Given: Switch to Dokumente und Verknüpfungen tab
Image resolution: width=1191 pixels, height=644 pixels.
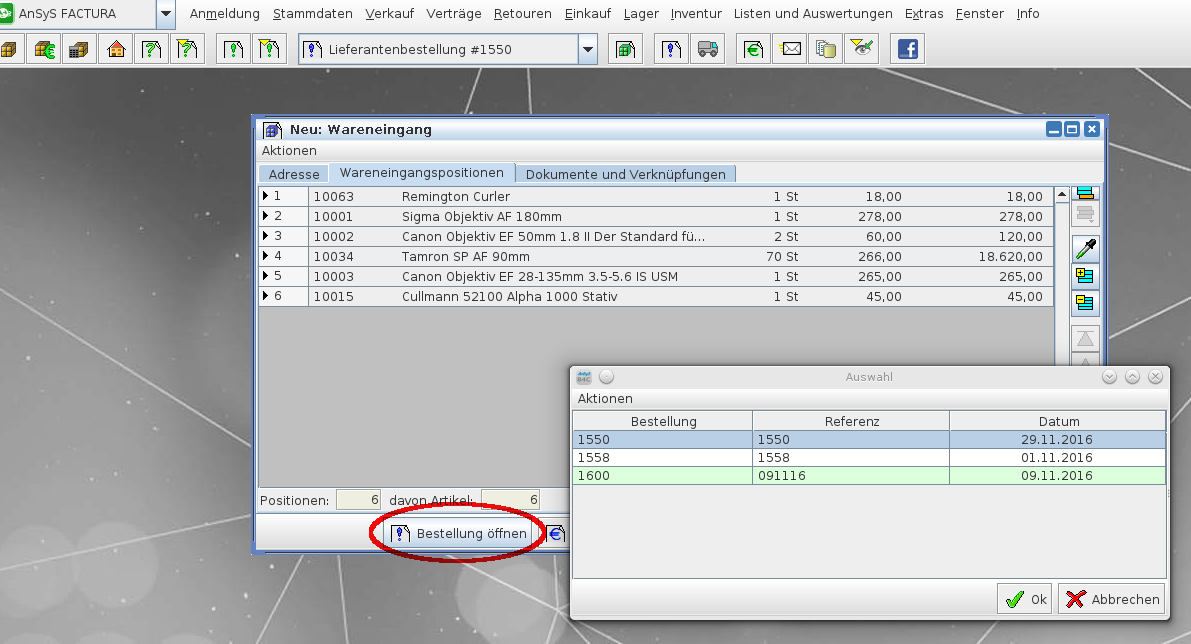Looking at the screenshot, I should [625, 174].
